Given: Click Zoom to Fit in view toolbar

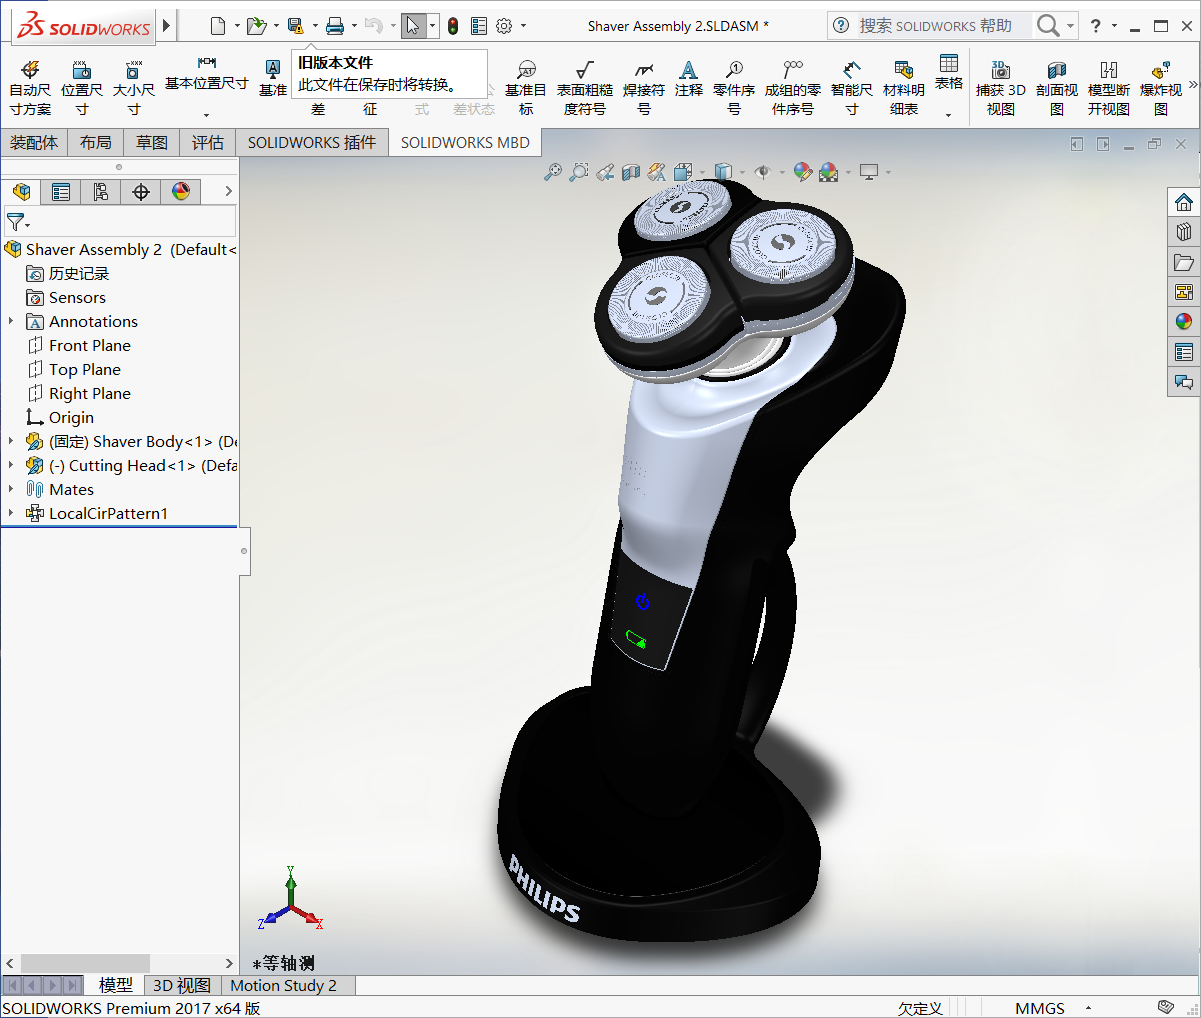Looking at the screenshot, I should (x=553, y=172).
